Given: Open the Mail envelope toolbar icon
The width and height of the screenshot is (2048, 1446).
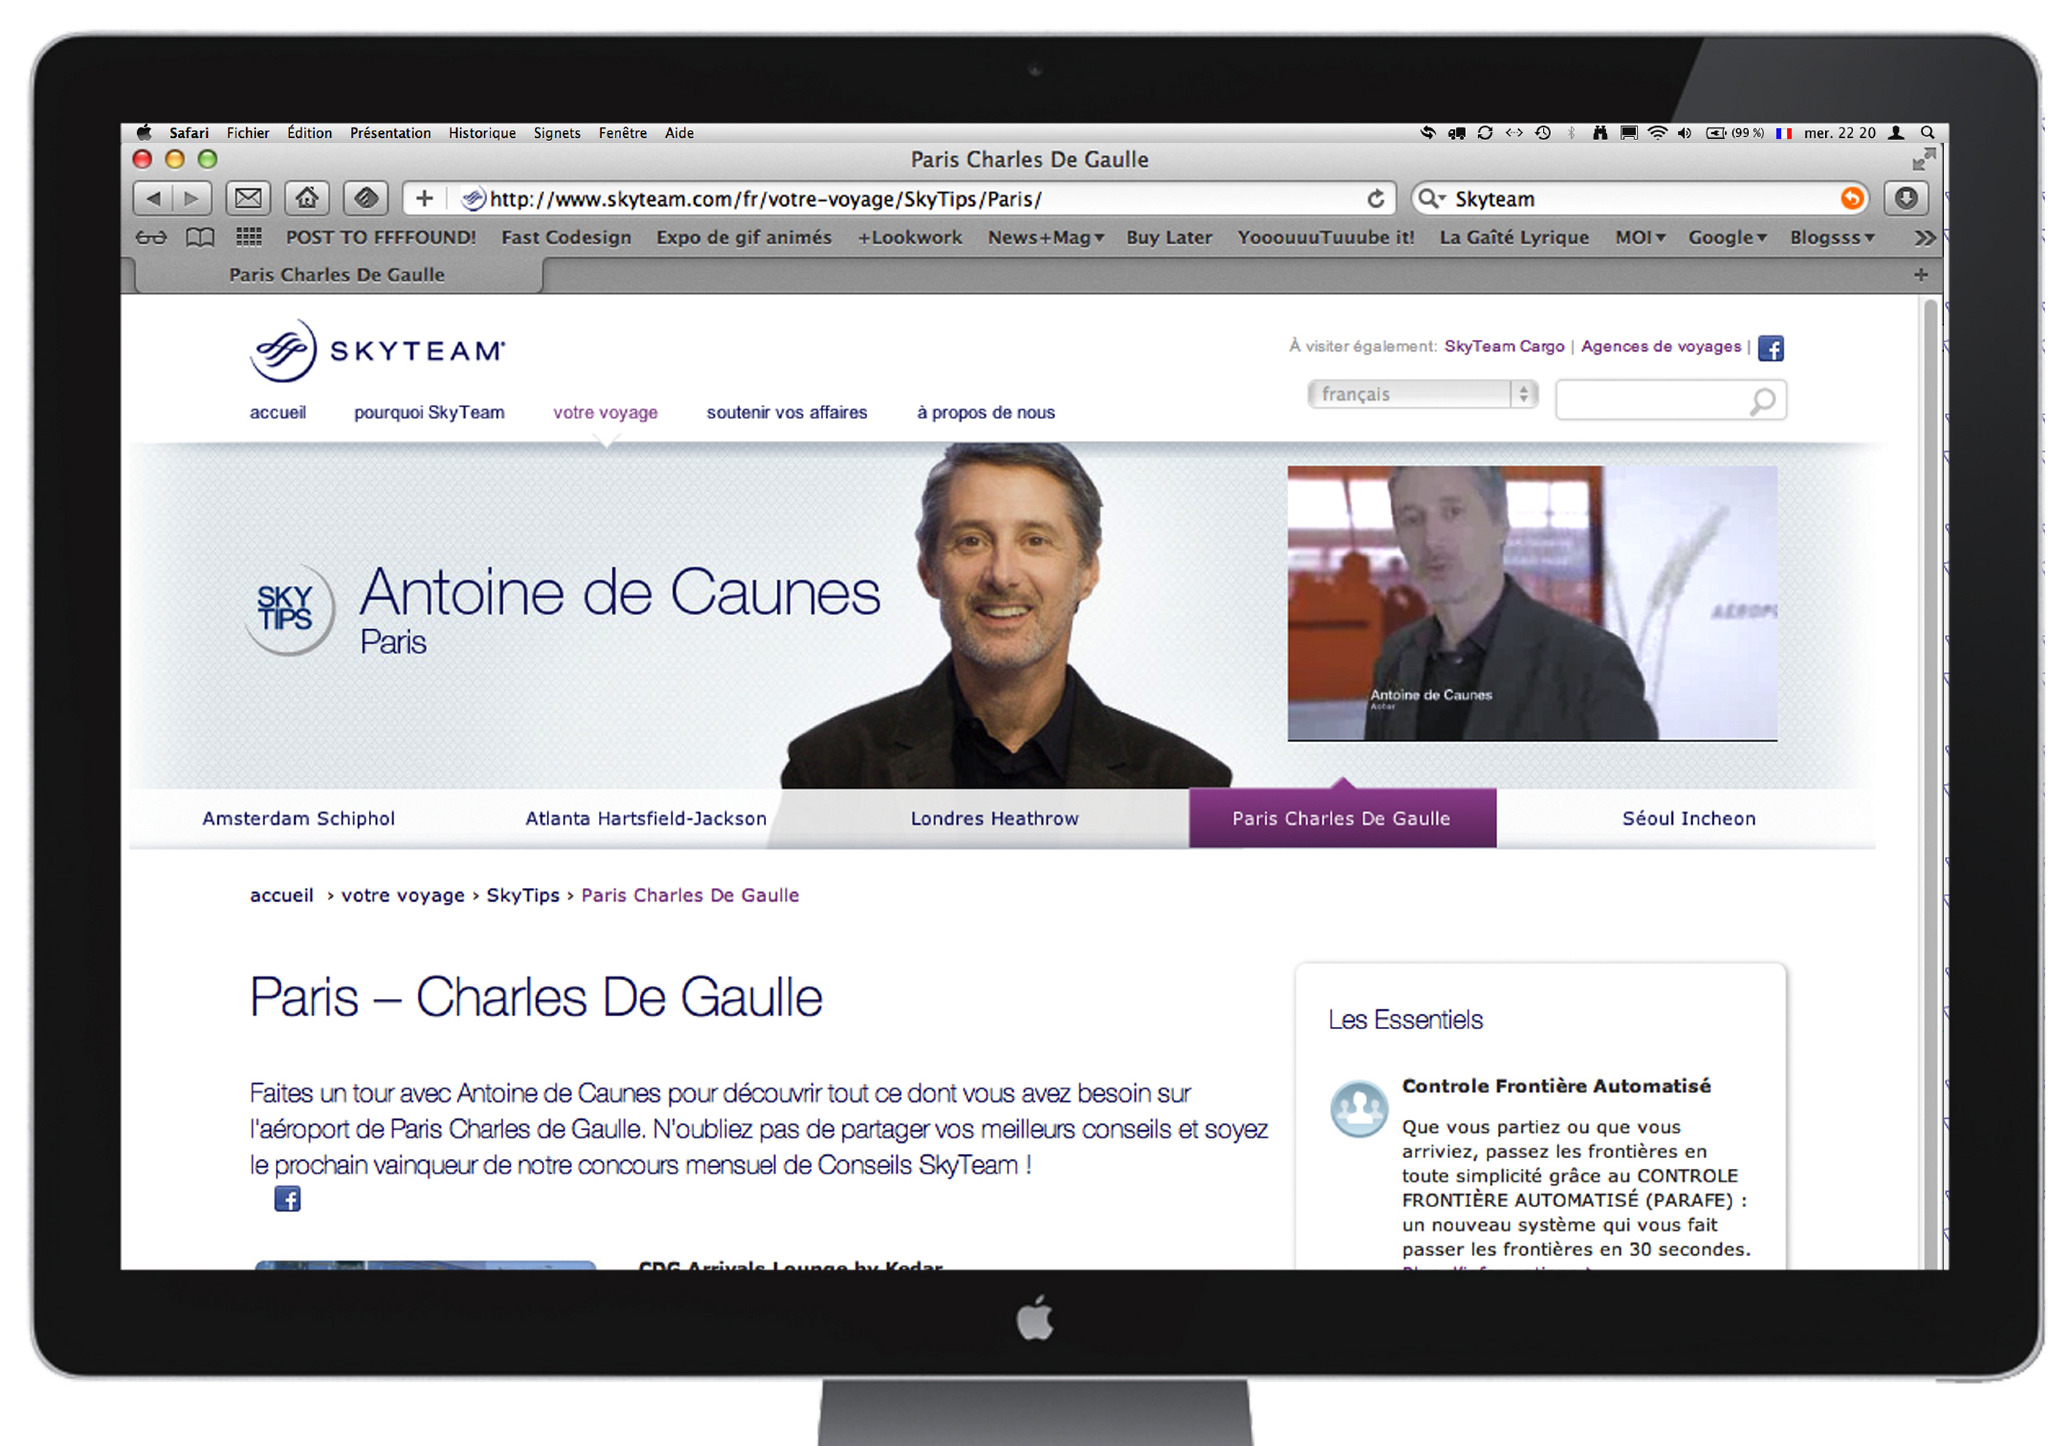Looking at the screenshot, I should pyautogui.click(x=248, y=198).
